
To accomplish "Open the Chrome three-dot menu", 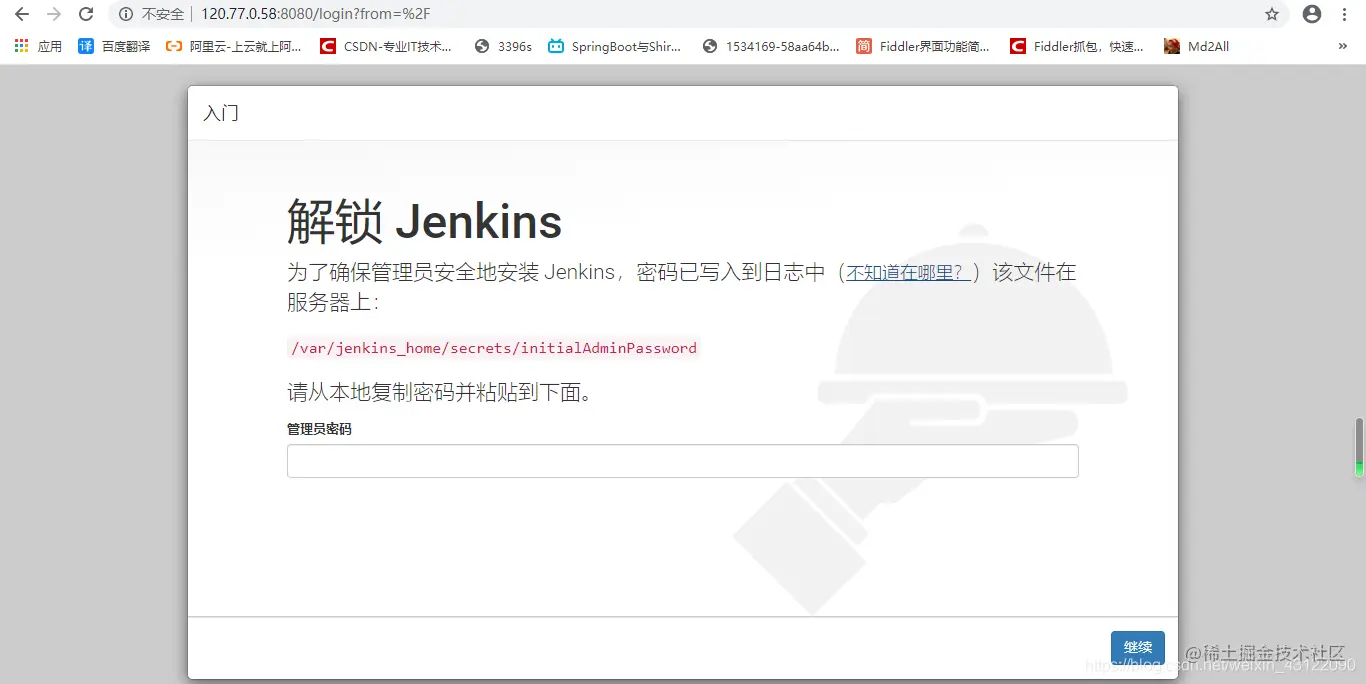I will pos(1345,14).
